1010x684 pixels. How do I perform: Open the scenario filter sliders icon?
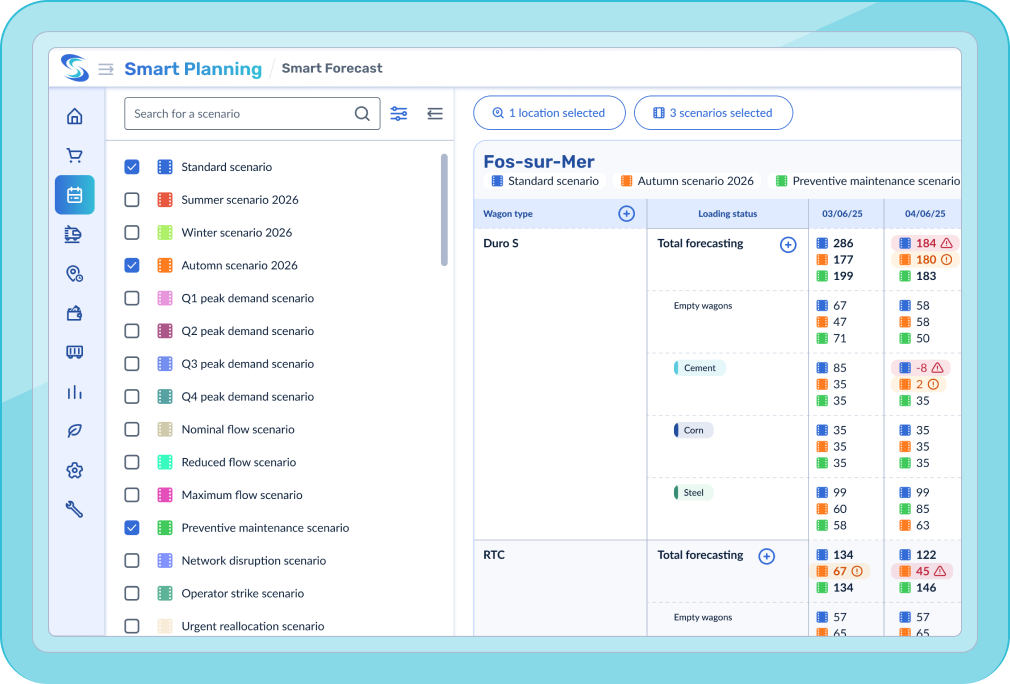(399, 114)
